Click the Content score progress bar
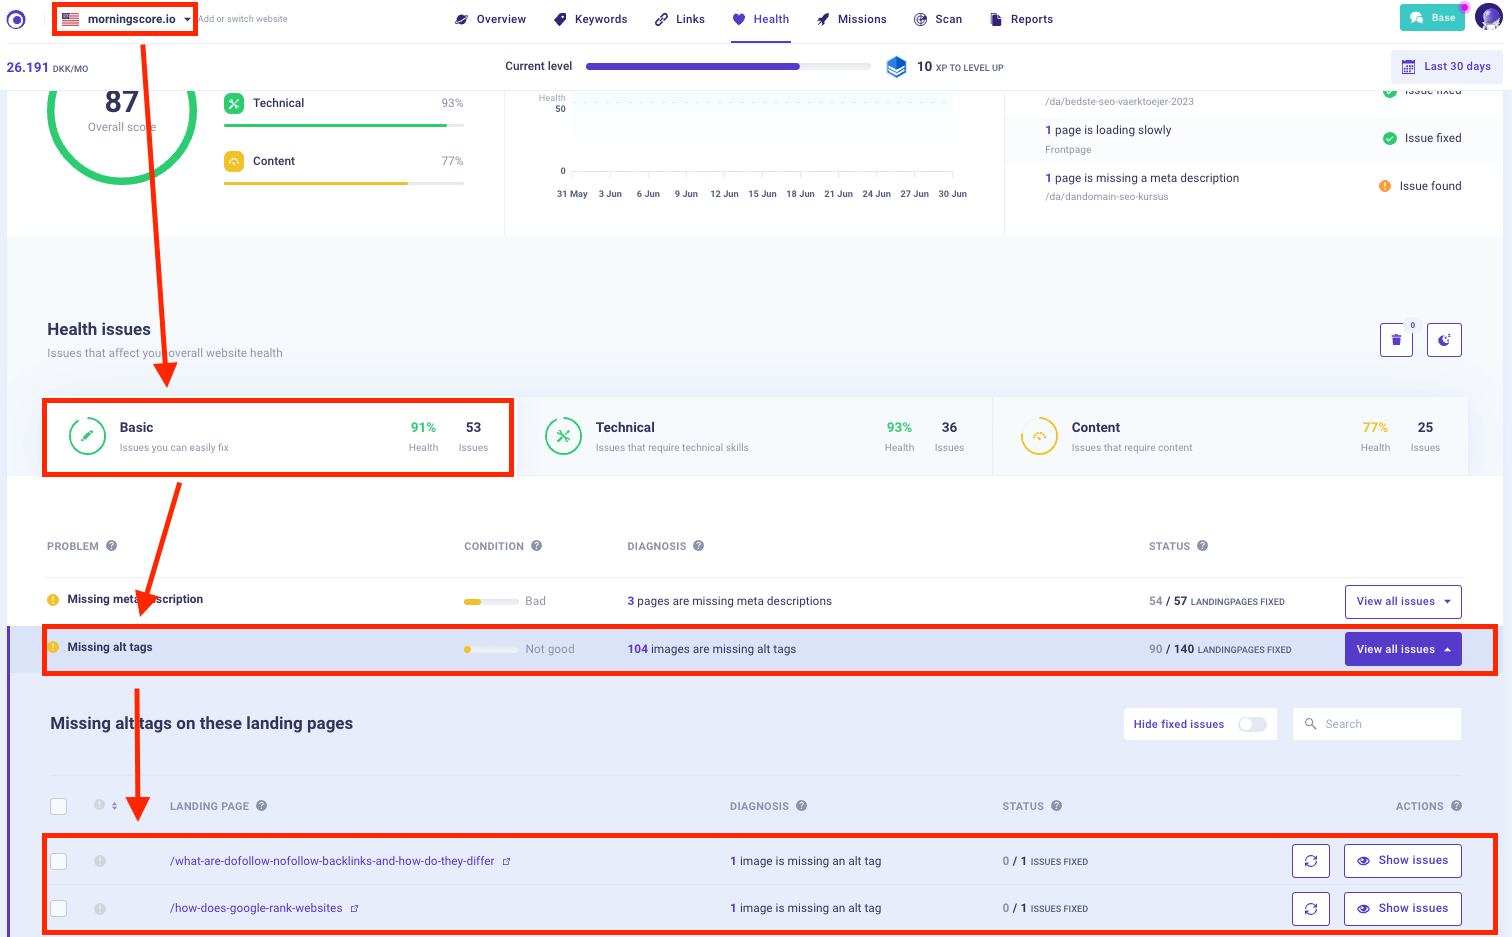 tap(344, 183)
